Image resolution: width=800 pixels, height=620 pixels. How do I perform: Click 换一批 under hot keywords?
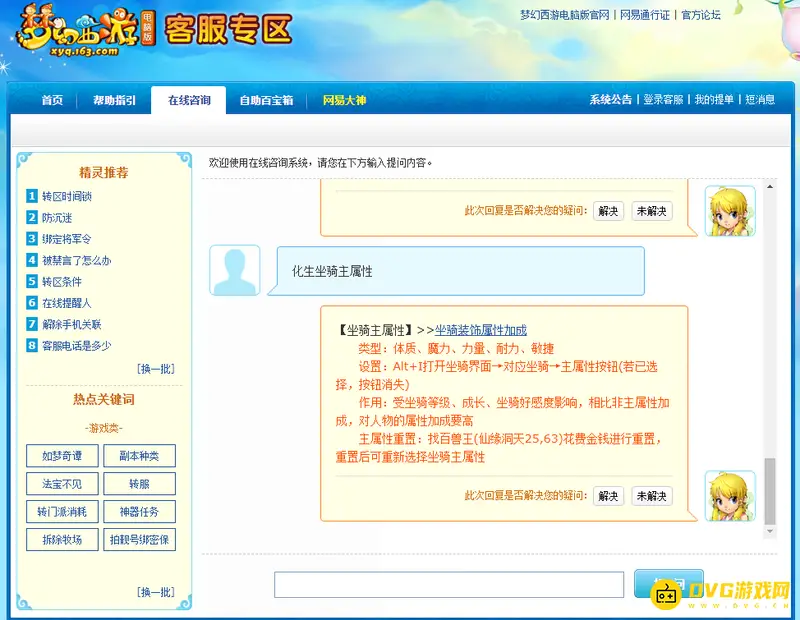coord(156,592)
